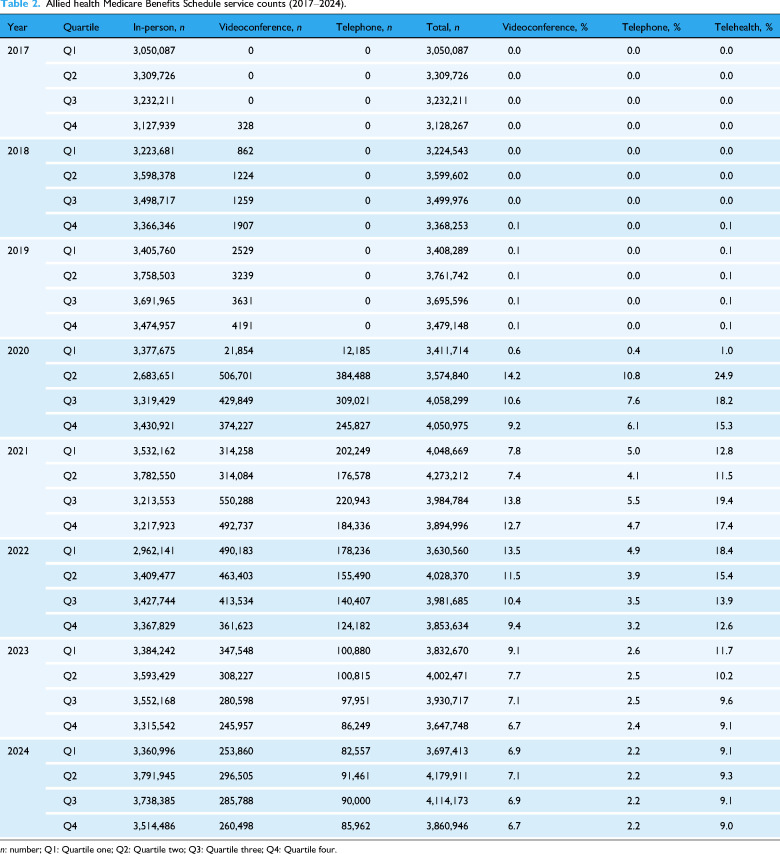The height and width of the screenshot is (854, 780).
Task: Click the In-person, n column header
Action: pos(159,27)
